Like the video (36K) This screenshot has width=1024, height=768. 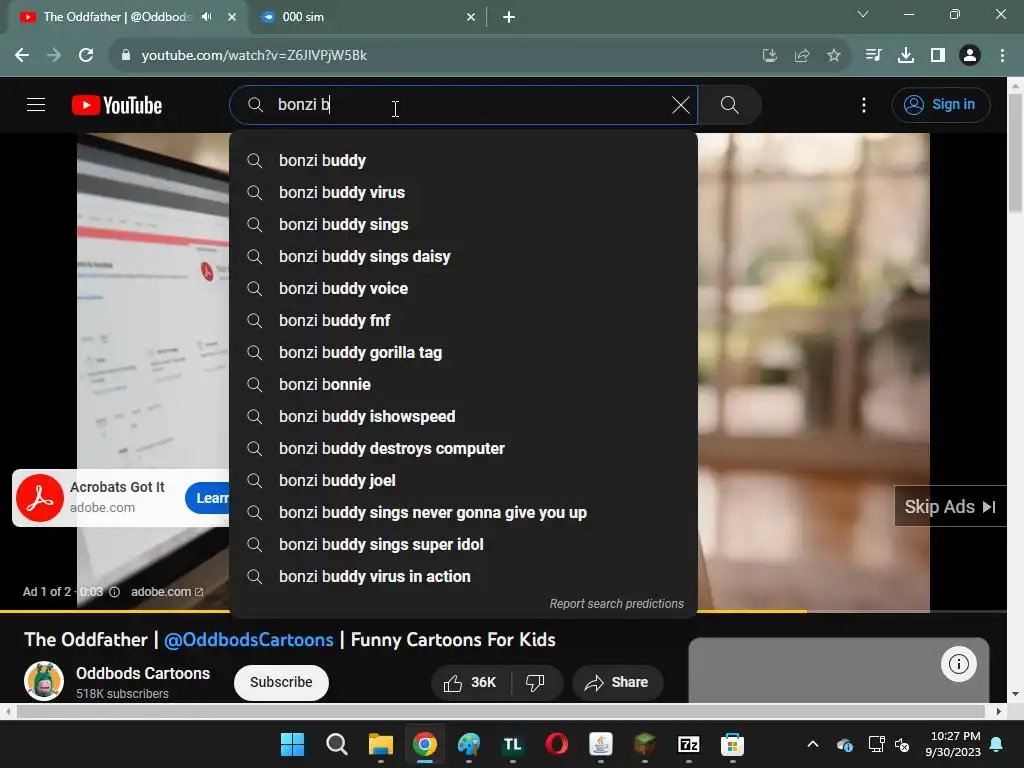471,682
